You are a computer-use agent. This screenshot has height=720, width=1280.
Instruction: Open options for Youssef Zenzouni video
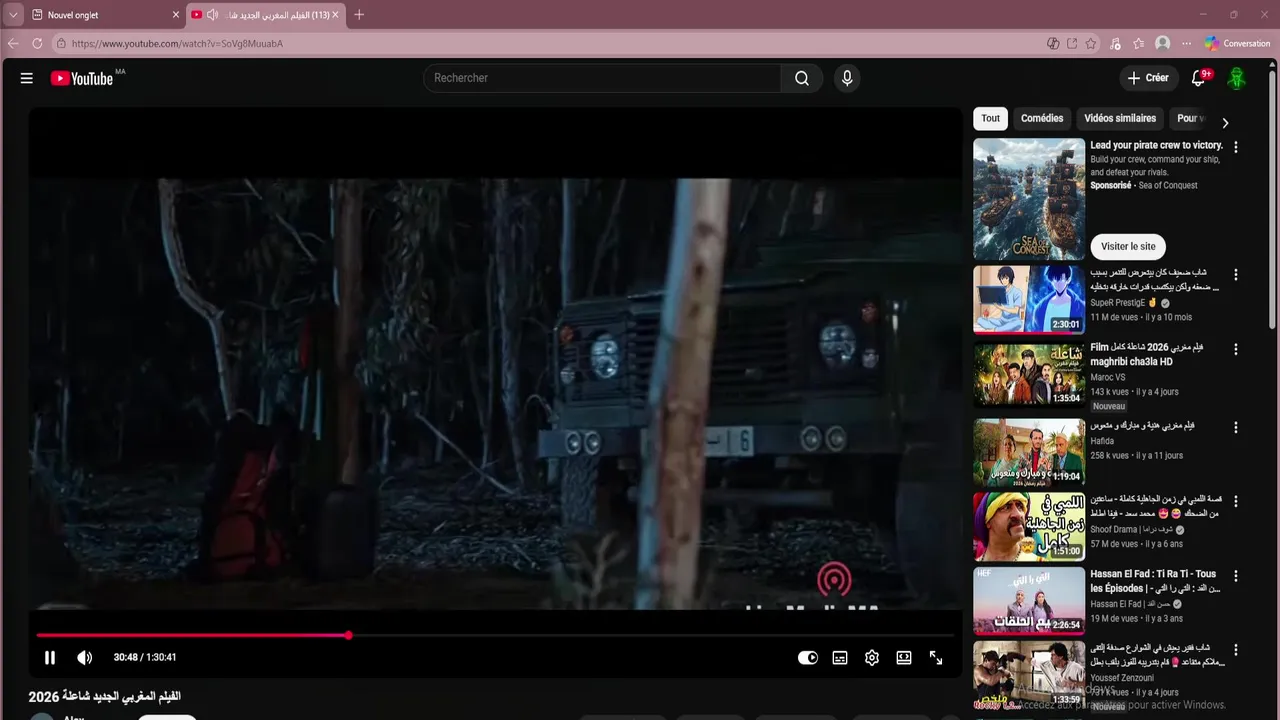pyautogui.click(x=1235, y=651)
